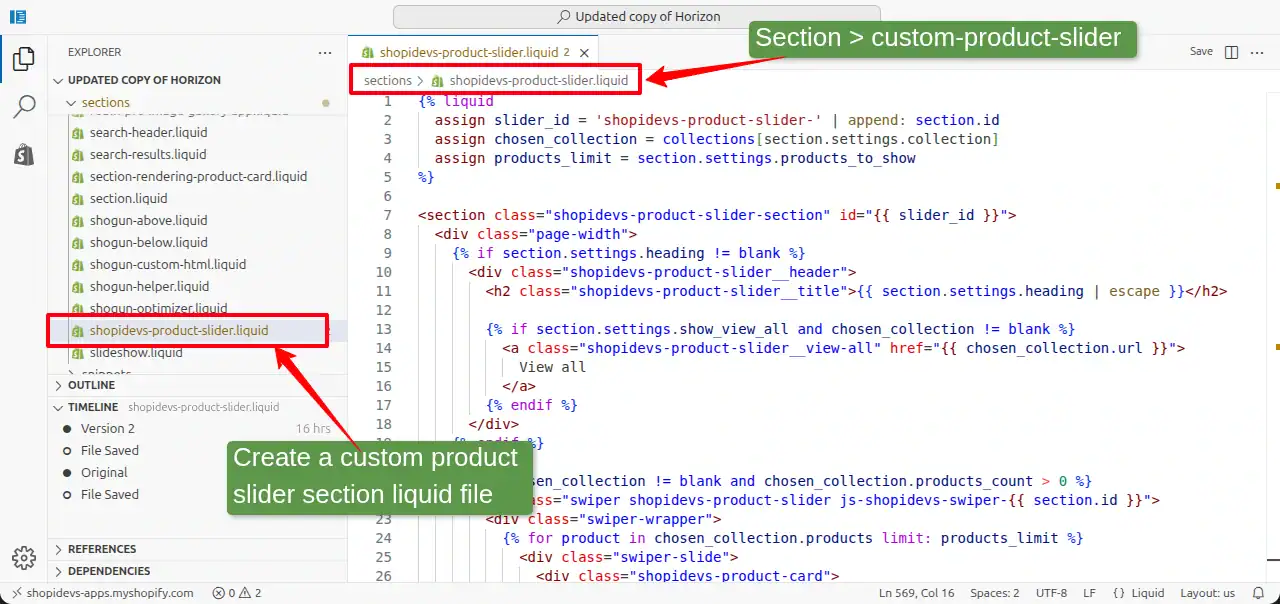Click the Updated copy of Horizon search box
The width and height of the screenshot is (1280, 604).
[x=637, y=16]
